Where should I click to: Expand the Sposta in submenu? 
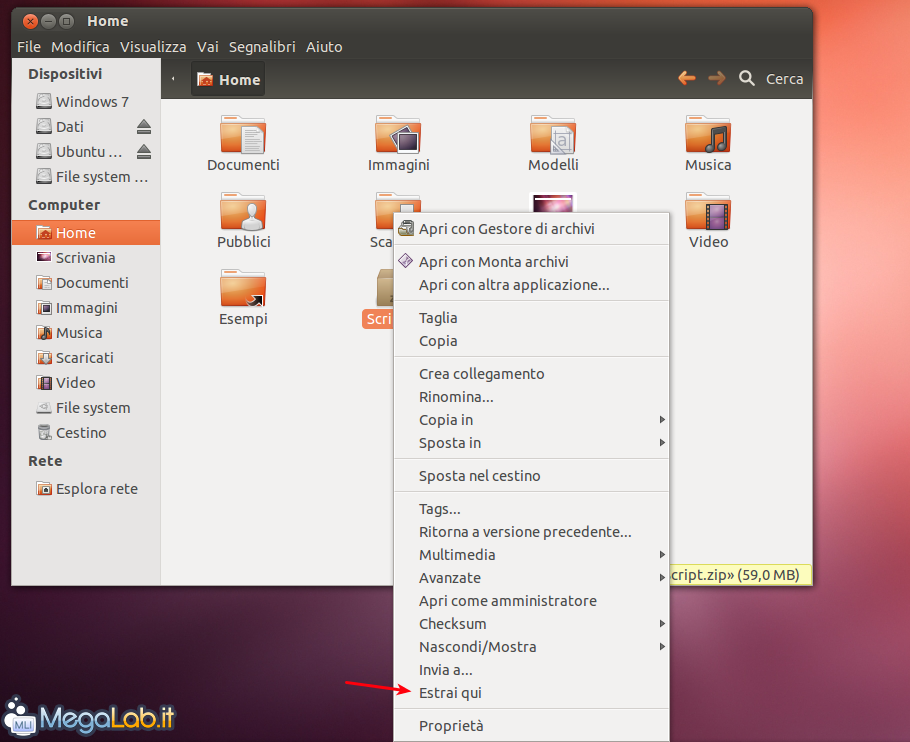pyautogui.click(x=532, y=443)
